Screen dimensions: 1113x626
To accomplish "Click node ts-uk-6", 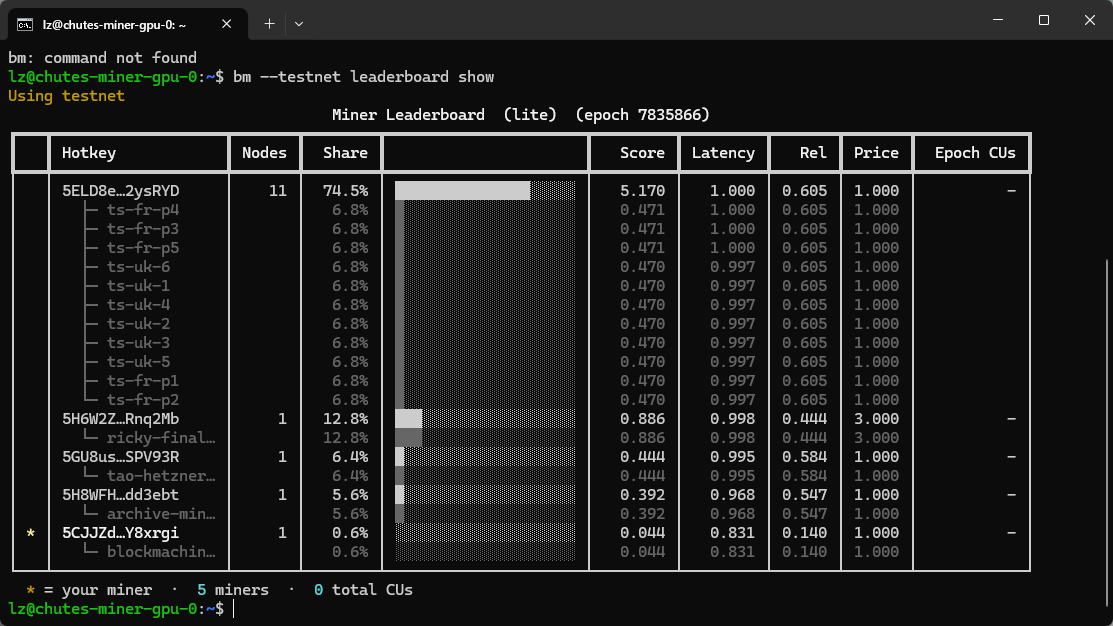I will point(138,267).
